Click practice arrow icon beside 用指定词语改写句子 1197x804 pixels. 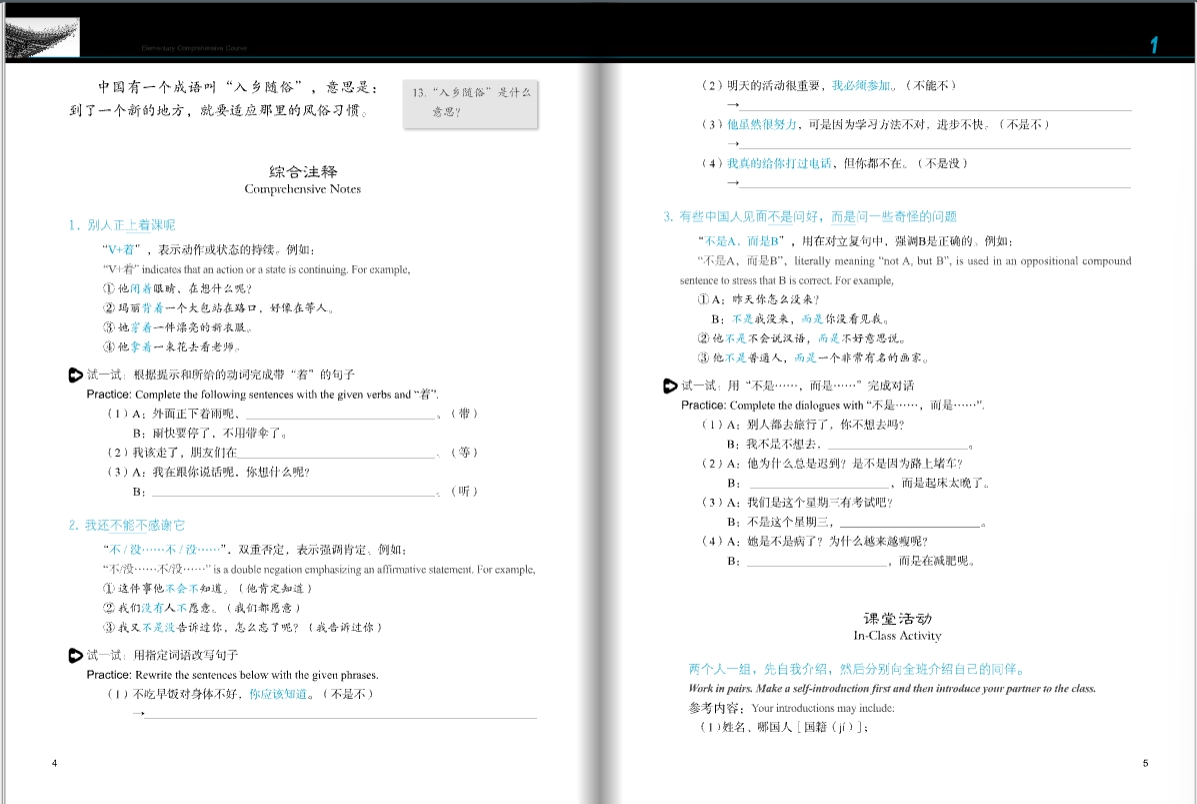click(75, 656)
